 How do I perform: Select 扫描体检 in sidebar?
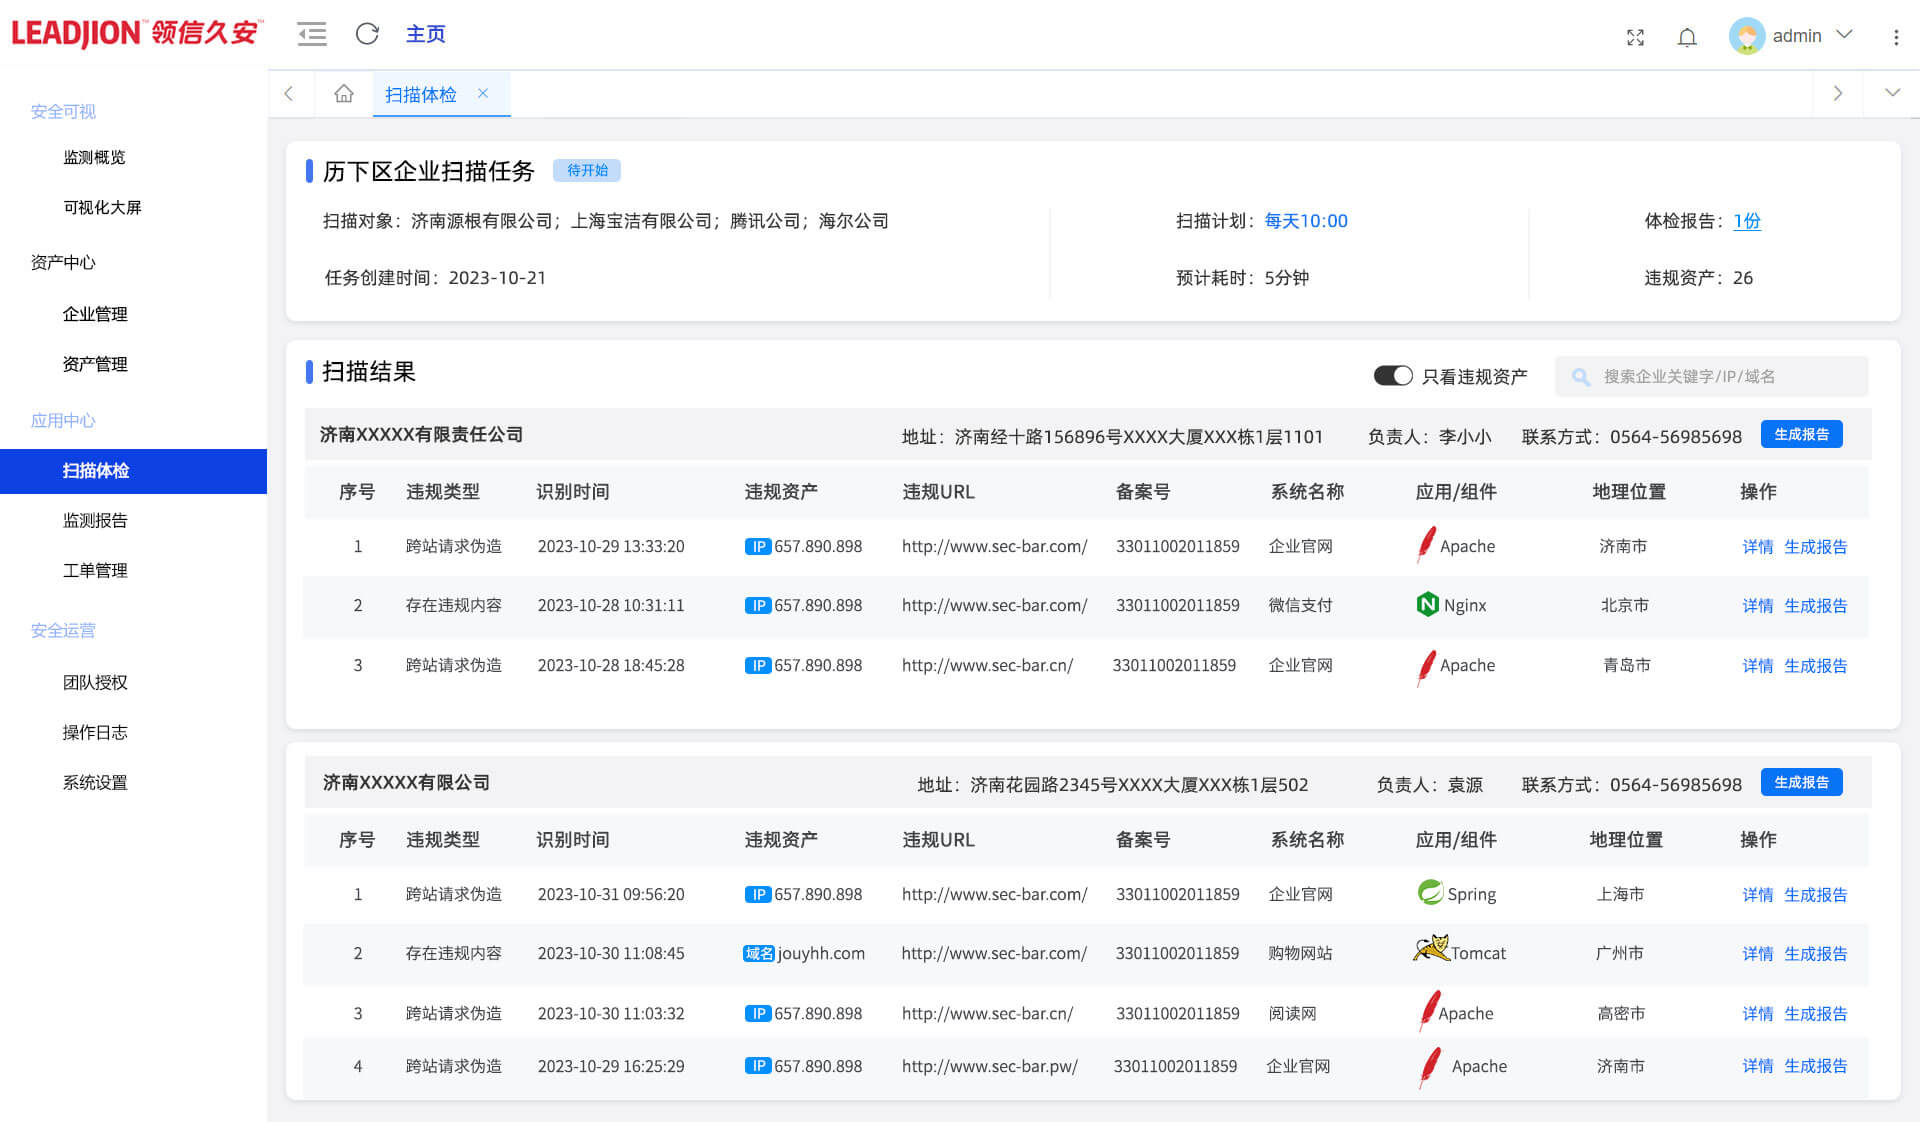(x=134, y=471)
